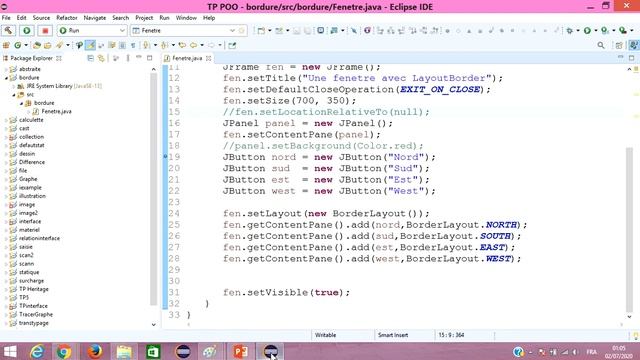Click the Last Edit Location icon

[182, 45]
